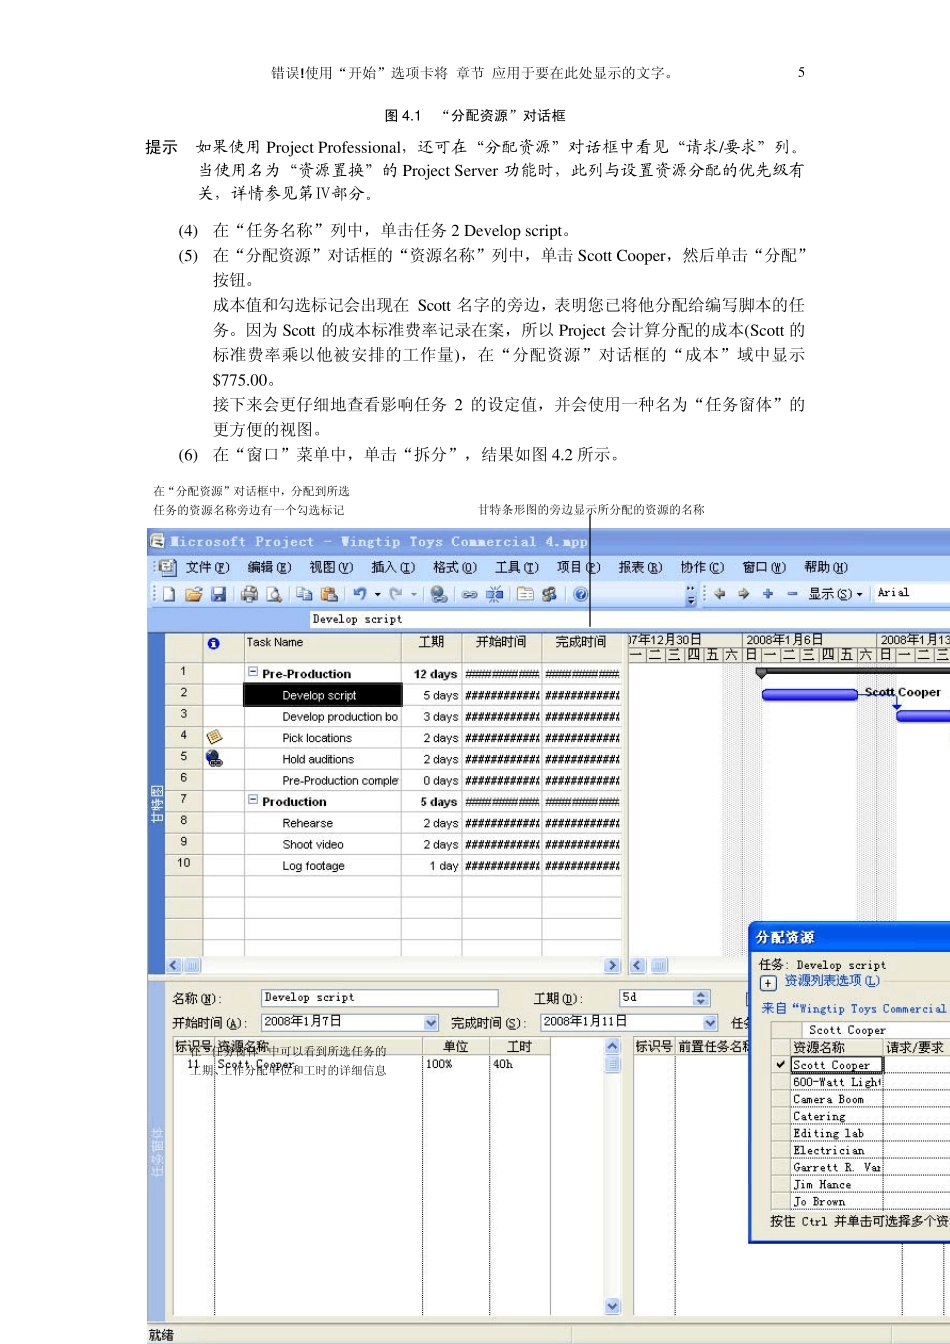950x1344 pixels.
Task: Click the task form list's scroll-down arrow
Action: click(x=613, y=1306)
